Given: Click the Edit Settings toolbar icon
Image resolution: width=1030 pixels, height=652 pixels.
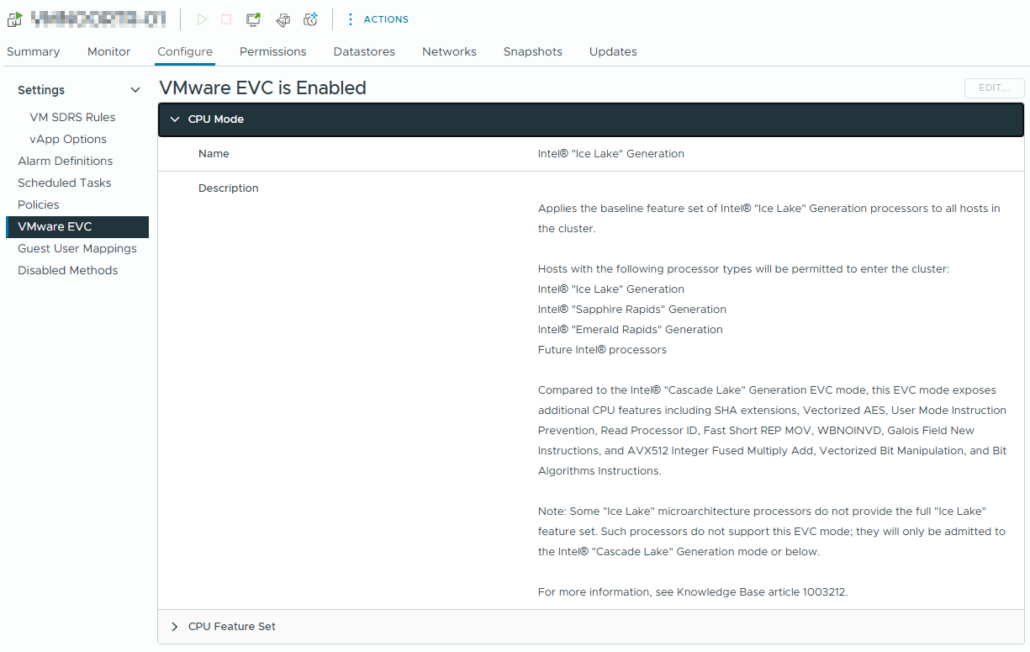Looking at the screenshot, I should [283, 19].
